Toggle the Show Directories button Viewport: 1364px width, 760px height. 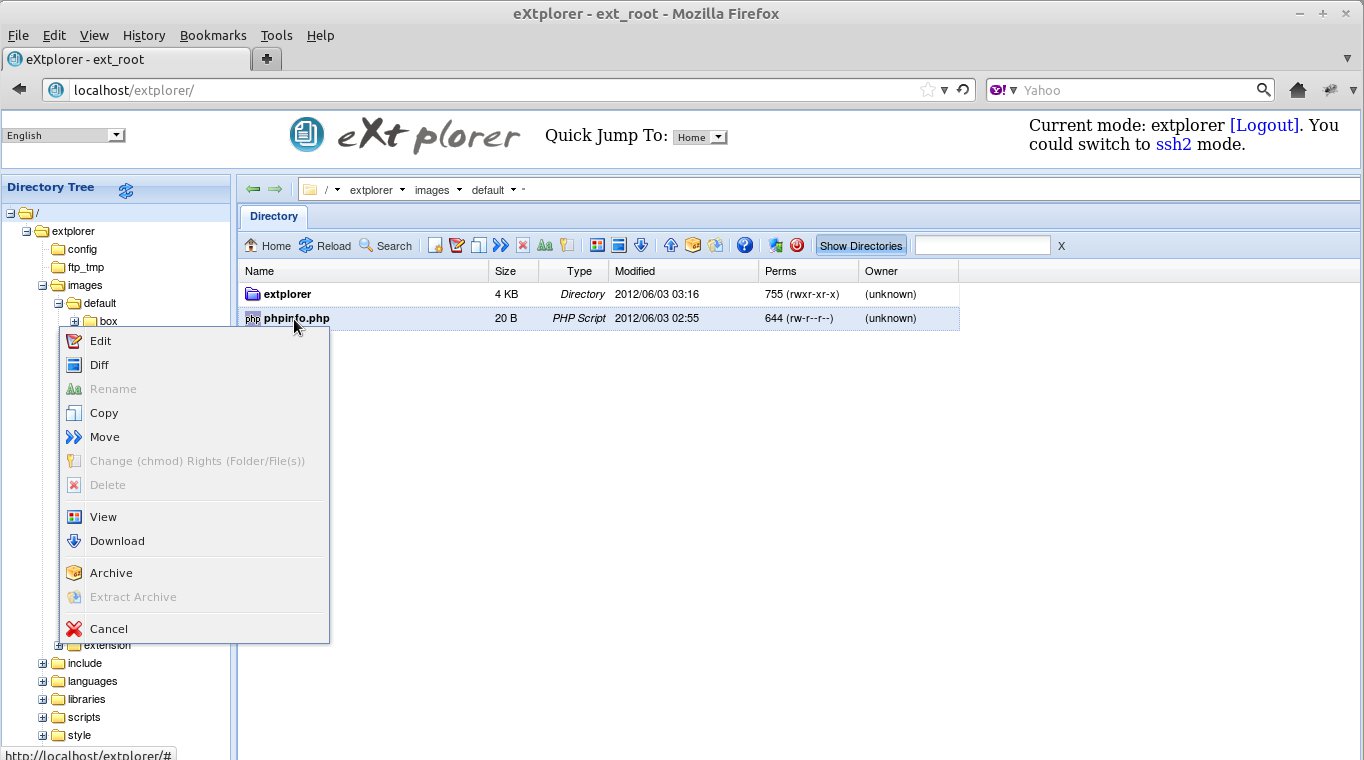point(861,245)
